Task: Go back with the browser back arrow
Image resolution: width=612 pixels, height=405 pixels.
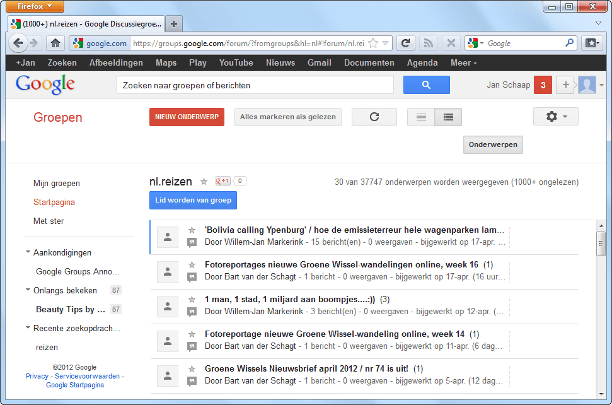Action: tap(18, 43)
